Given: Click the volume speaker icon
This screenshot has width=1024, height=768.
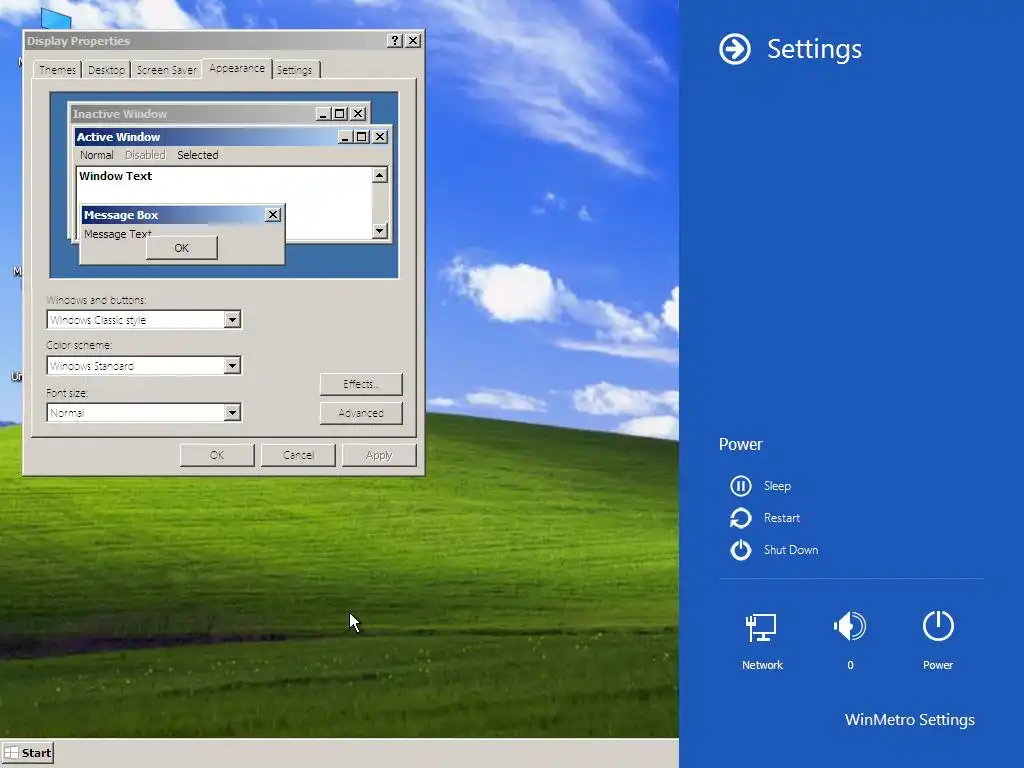Looking at the screenshot, I should (x=850, y=626).
